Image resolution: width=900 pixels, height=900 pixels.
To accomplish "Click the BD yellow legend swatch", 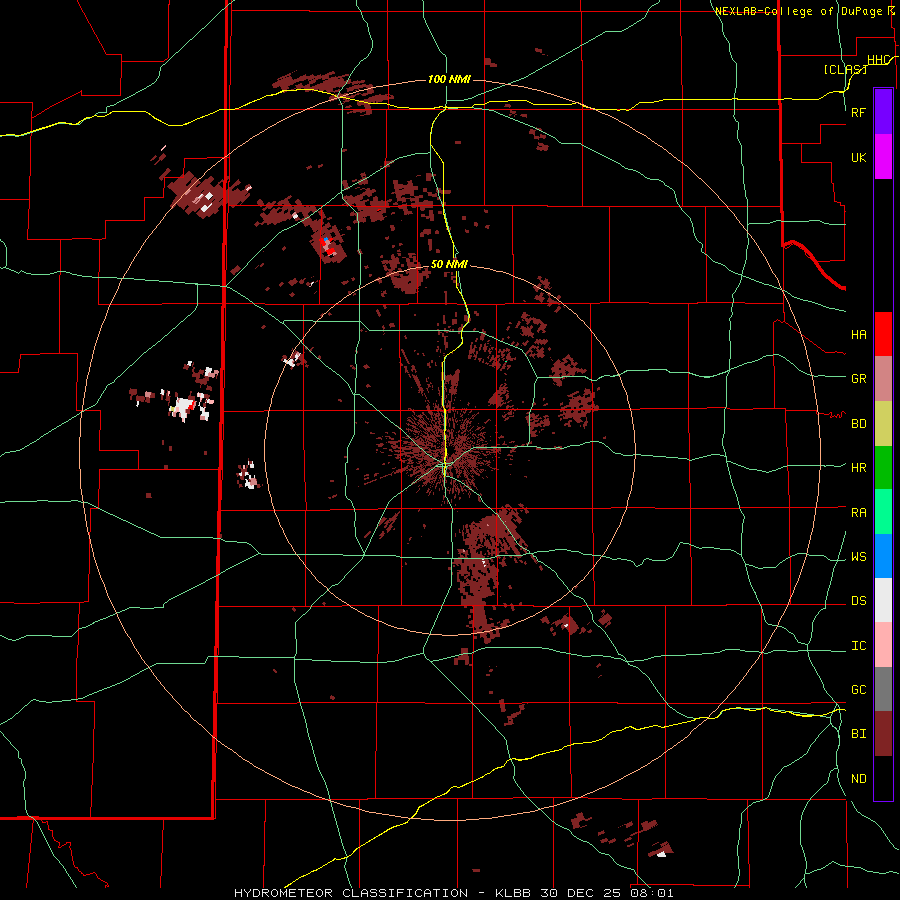I will click(883, 423).
